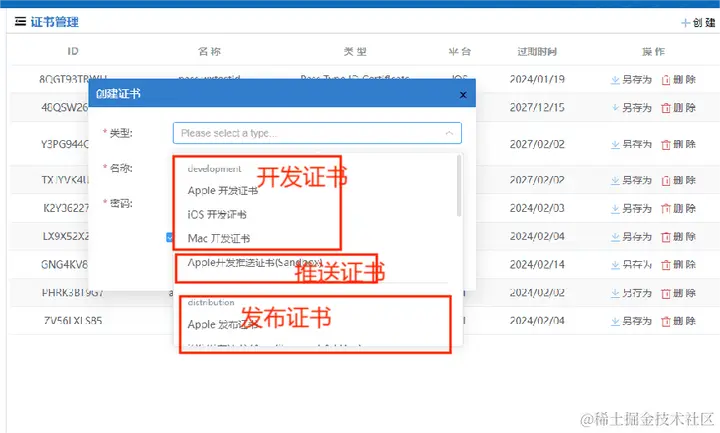Open the 类型 'Please select a type' dropdown
720x433 pixels.
[317, 133]
